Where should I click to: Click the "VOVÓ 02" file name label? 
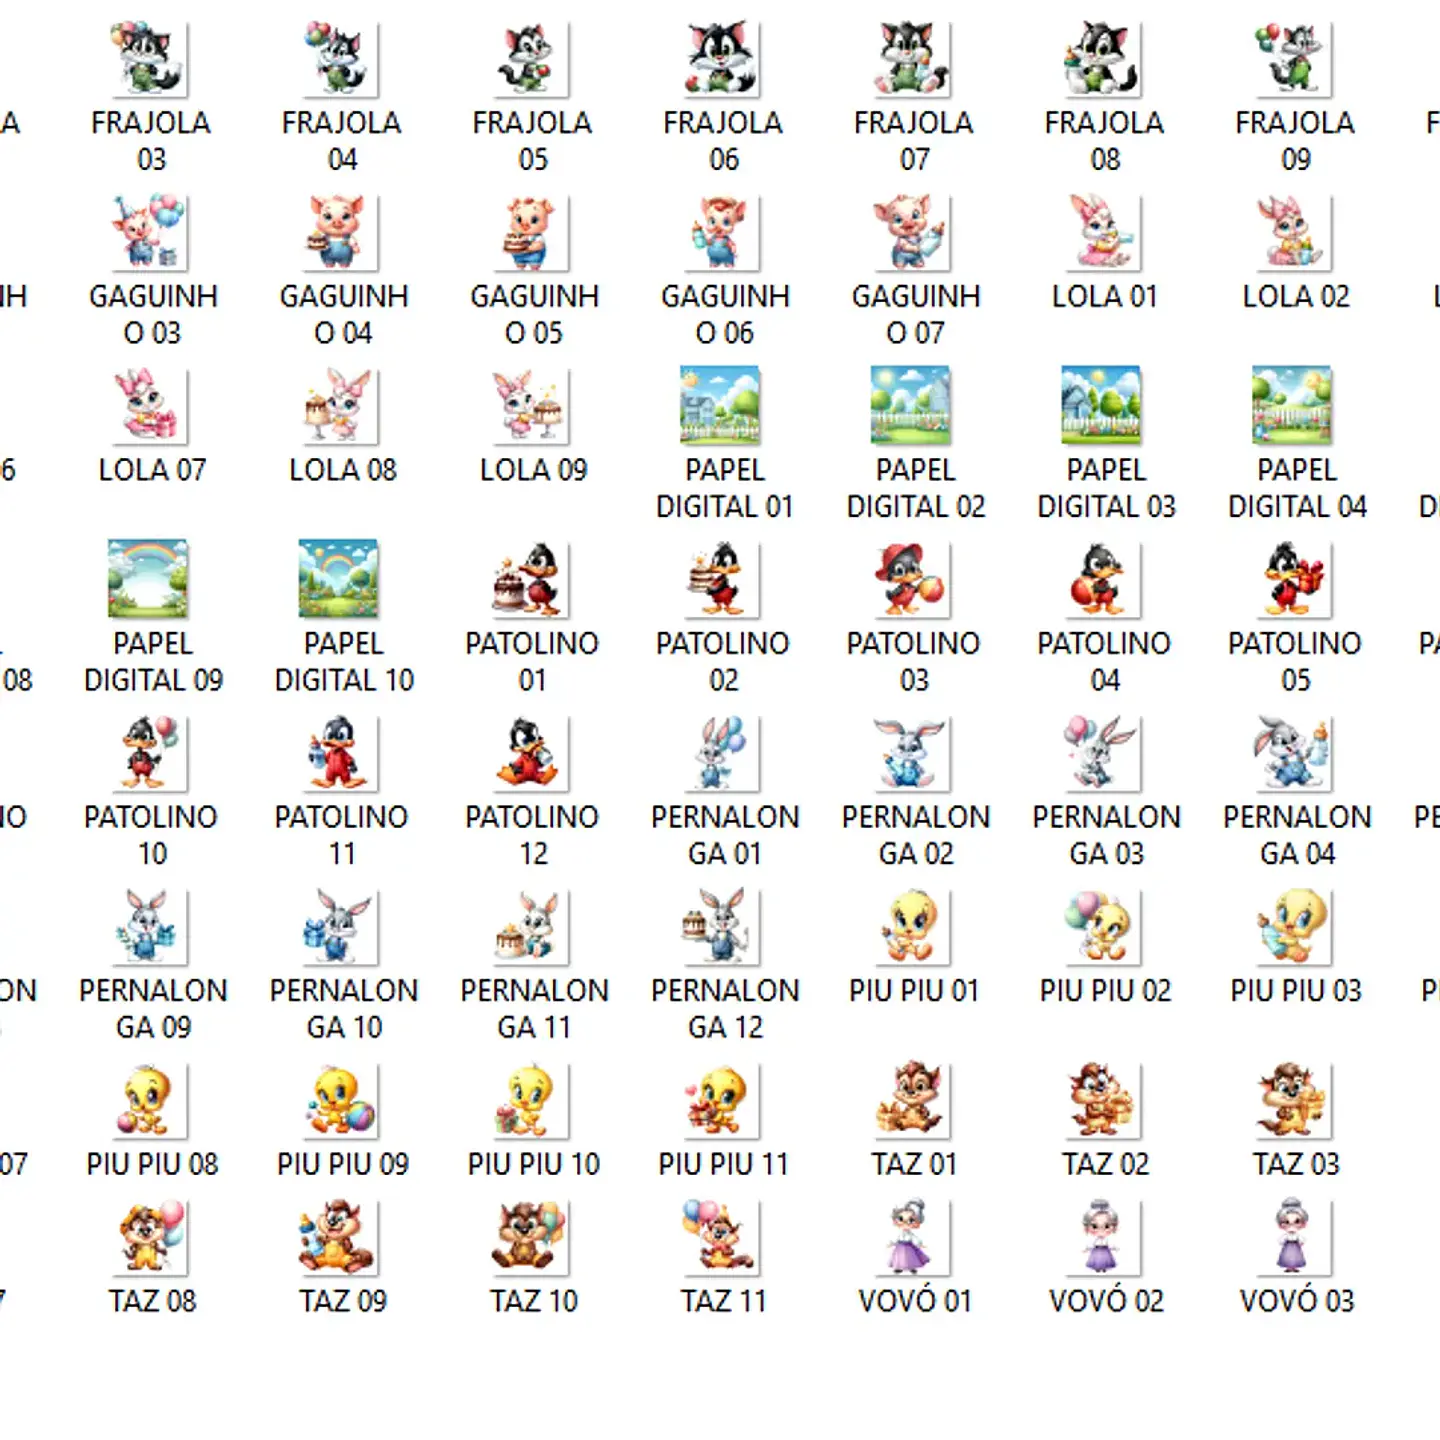[x=1106, y=1301]
